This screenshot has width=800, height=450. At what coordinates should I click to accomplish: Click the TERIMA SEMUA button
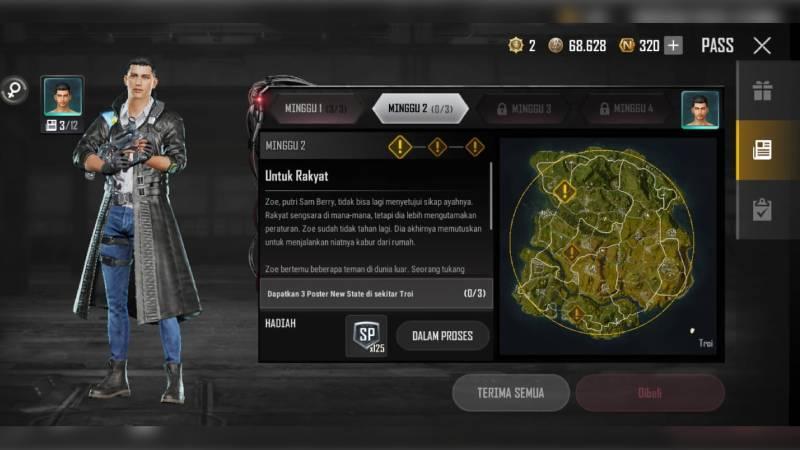pyautogui.click(x=511, y=393)
